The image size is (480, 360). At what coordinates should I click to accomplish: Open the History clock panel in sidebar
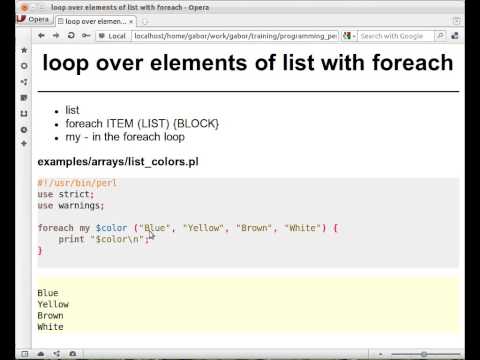pos(24,130)
